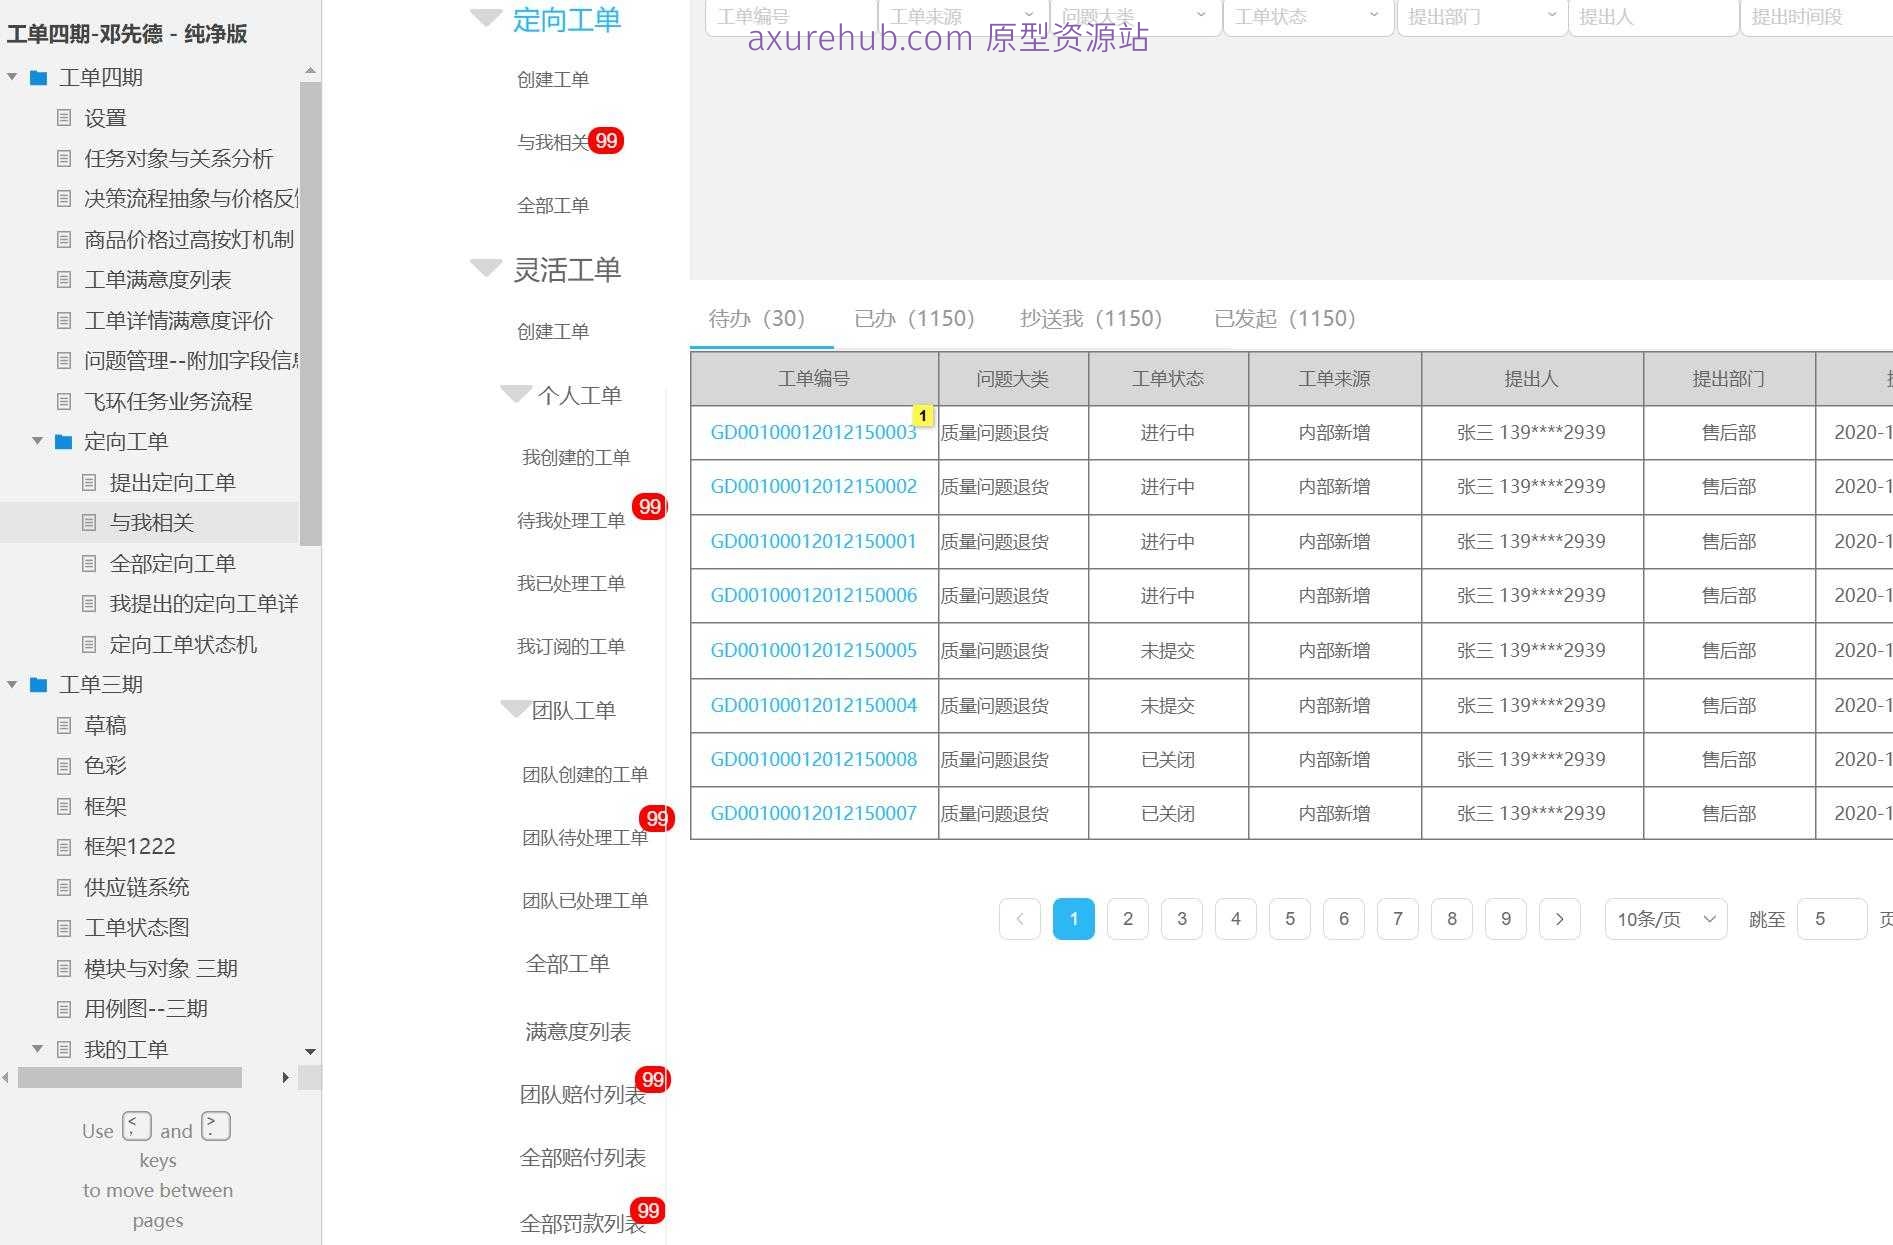Image resolution: width=1893 pixels, height=1245 pixels.
Task: Open the 10条/页 page size dropdown
Action: coord(1663,919)
